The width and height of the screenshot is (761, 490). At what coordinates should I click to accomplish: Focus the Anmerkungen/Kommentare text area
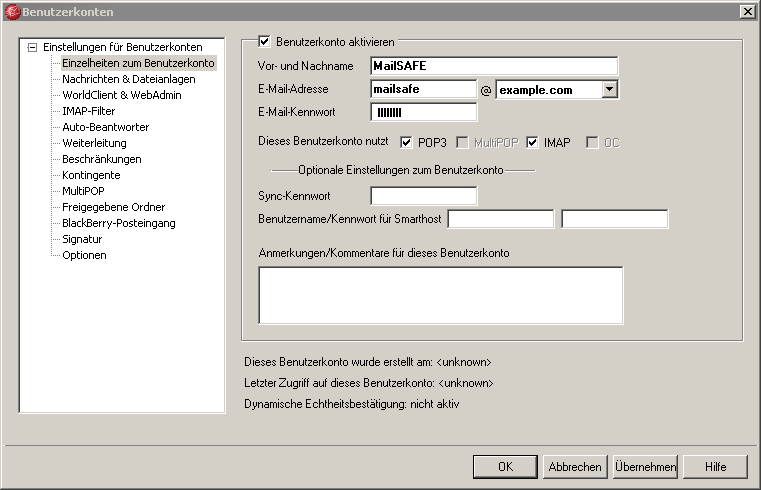tap(440, 295)
